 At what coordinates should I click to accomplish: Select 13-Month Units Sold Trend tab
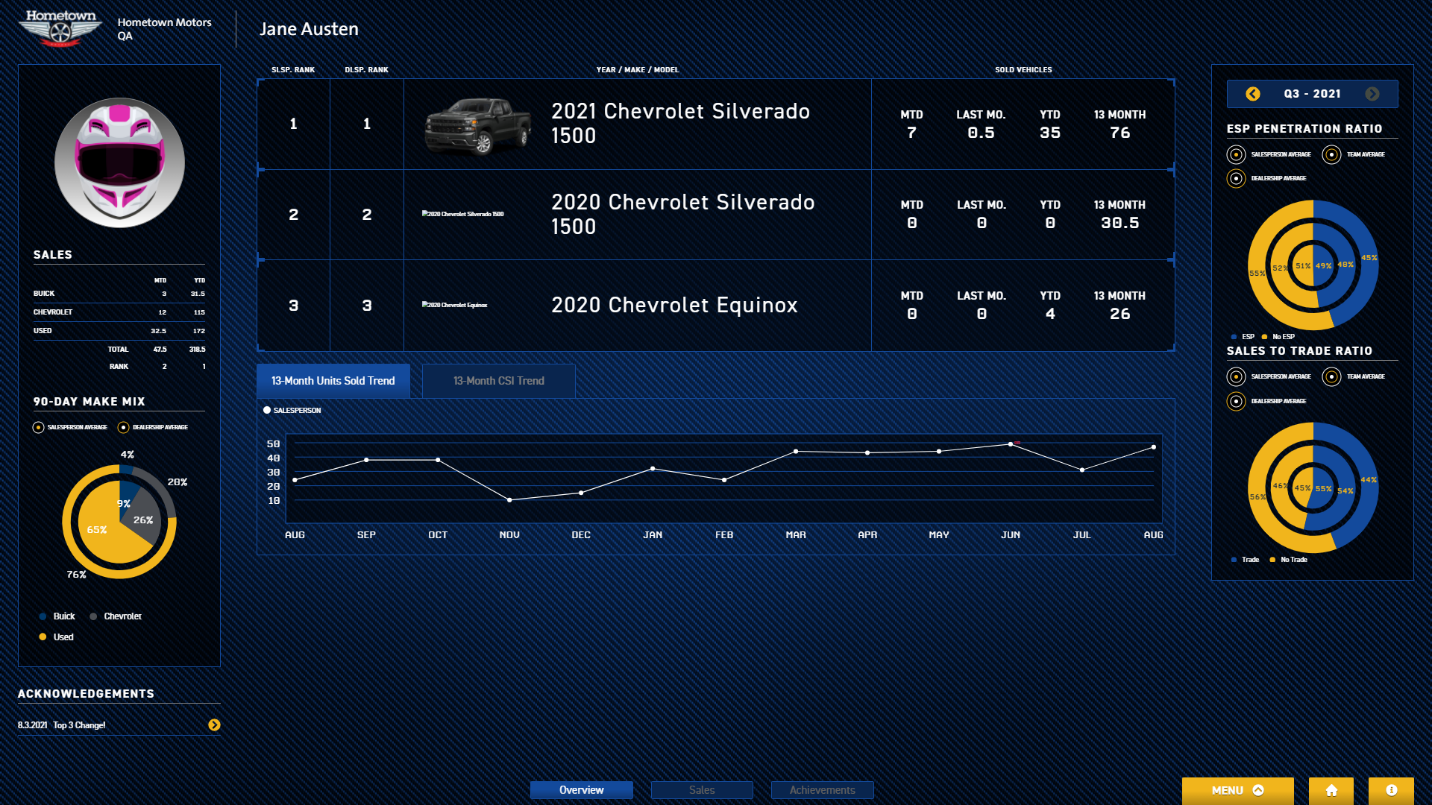[333, 381]
